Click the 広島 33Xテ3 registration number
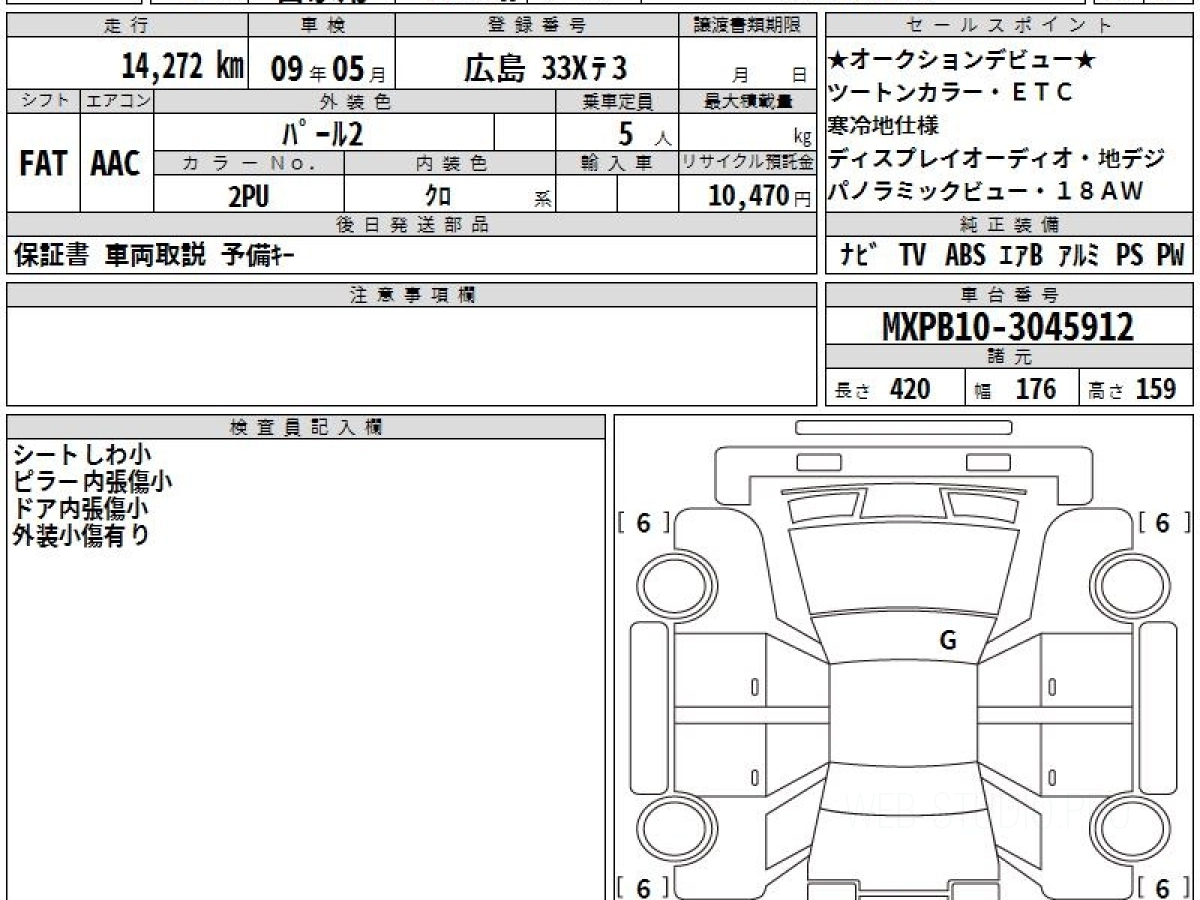This screenshot has width=1200, height=900. coord(545,68)
